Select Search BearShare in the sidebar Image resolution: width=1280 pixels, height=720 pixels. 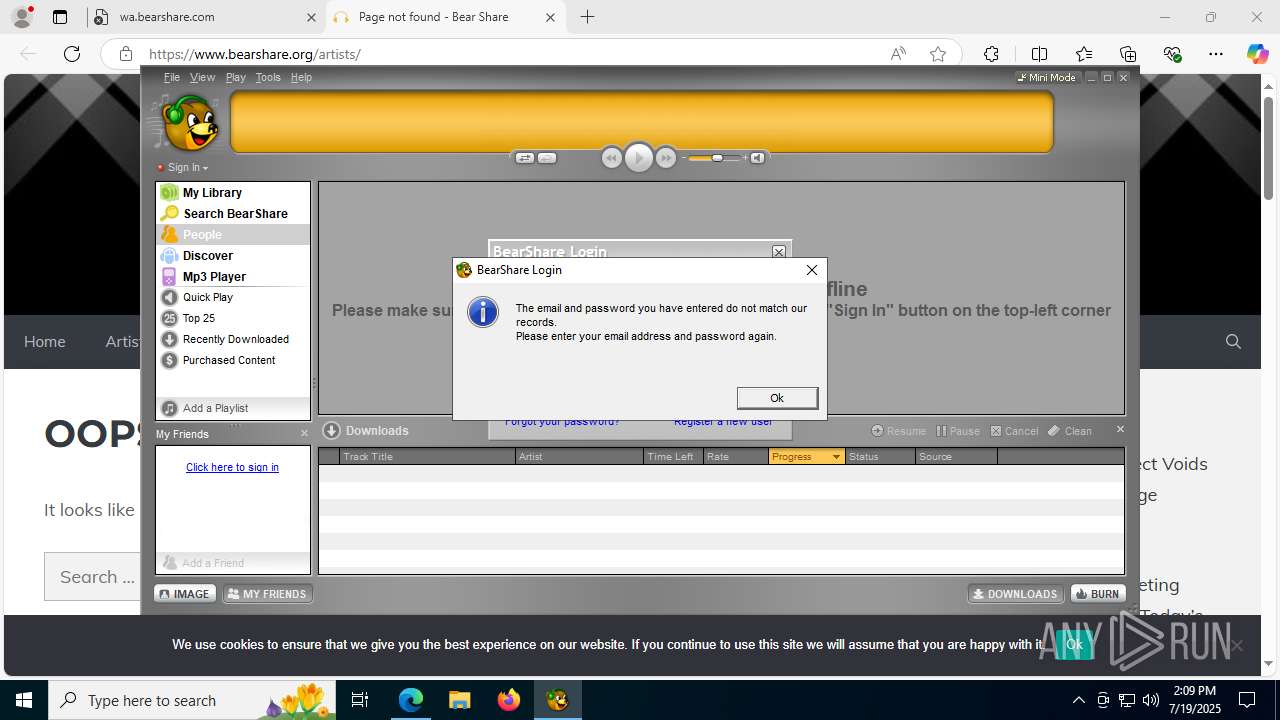tap(233, 213)
